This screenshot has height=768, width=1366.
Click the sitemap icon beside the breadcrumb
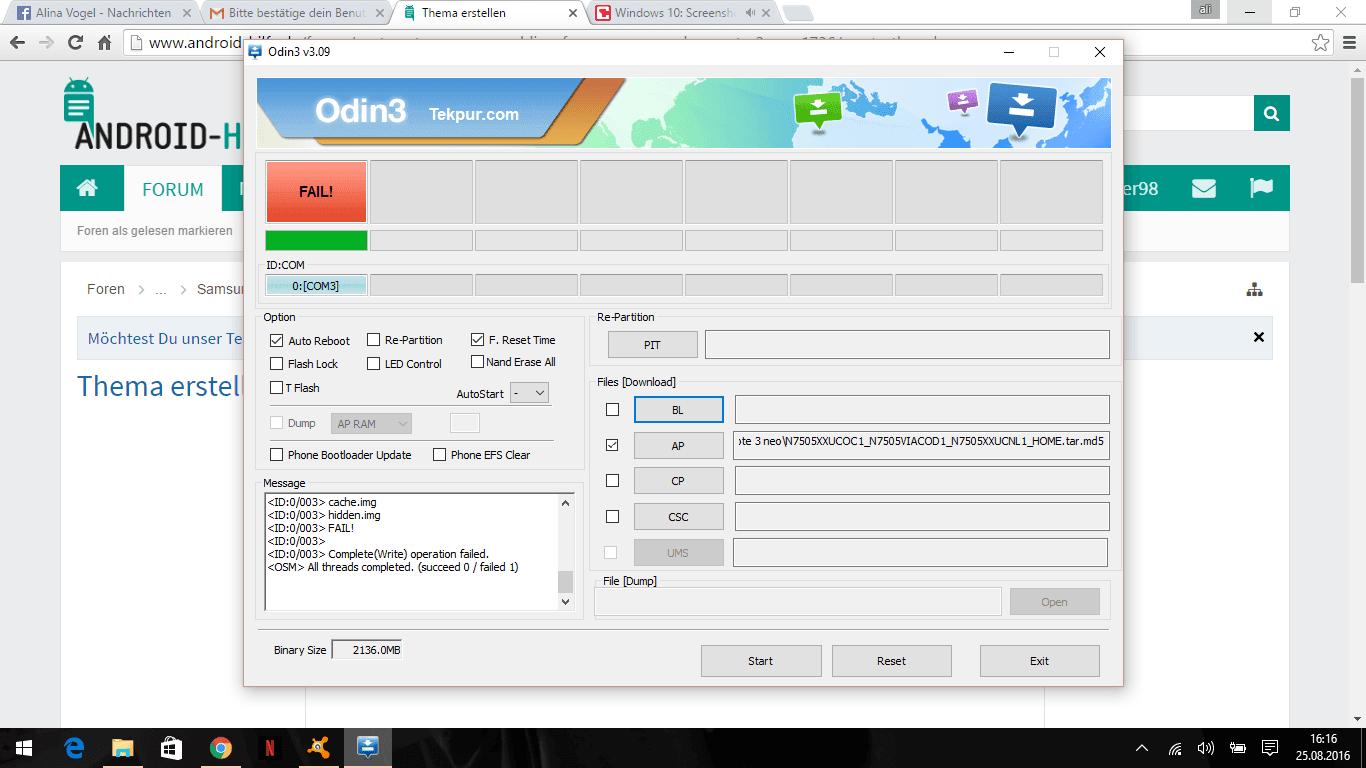point(1254,290)
